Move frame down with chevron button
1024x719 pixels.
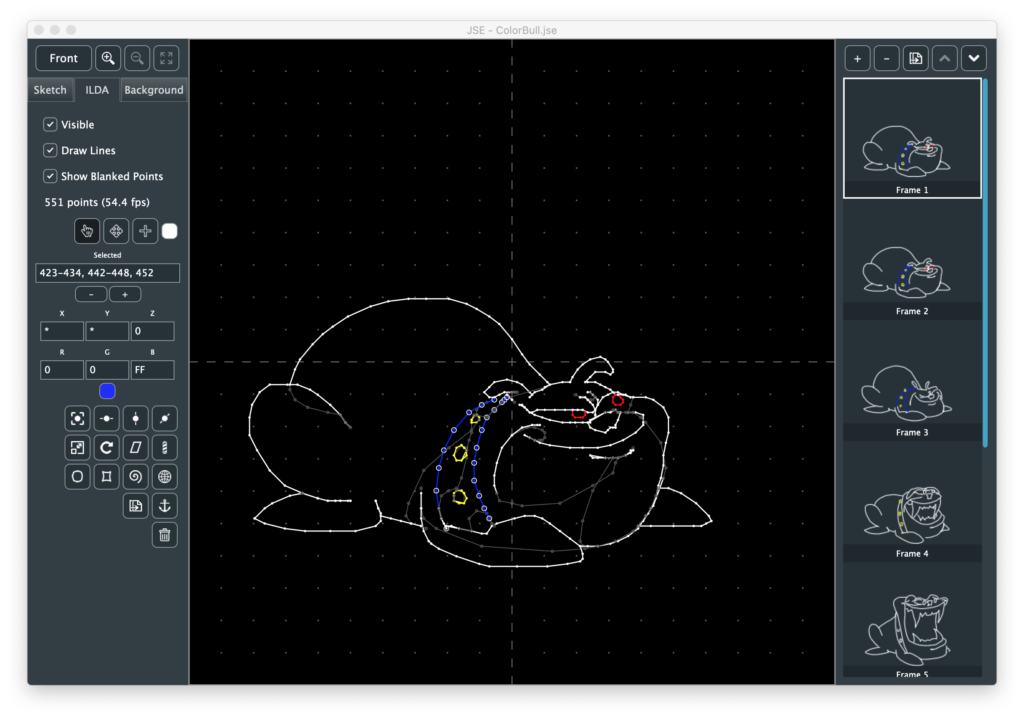[974, 58]
